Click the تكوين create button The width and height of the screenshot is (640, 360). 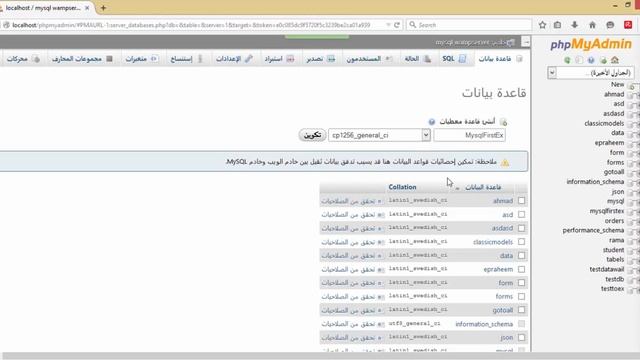[312, 135]
